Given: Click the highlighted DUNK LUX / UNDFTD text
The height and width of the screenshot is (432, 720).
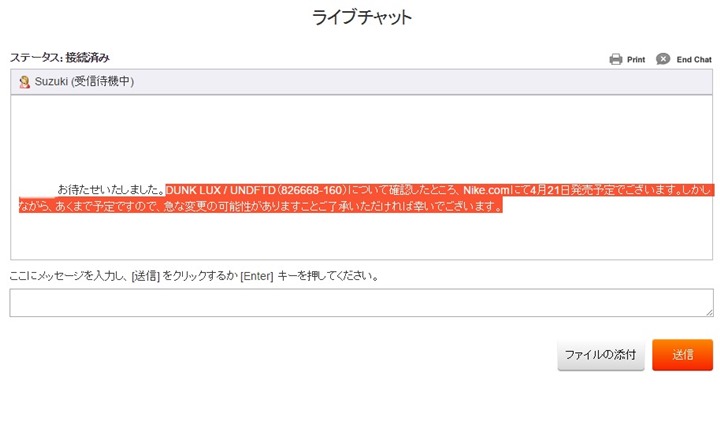Looking at the screenshot, I should (x=220, y=190).
